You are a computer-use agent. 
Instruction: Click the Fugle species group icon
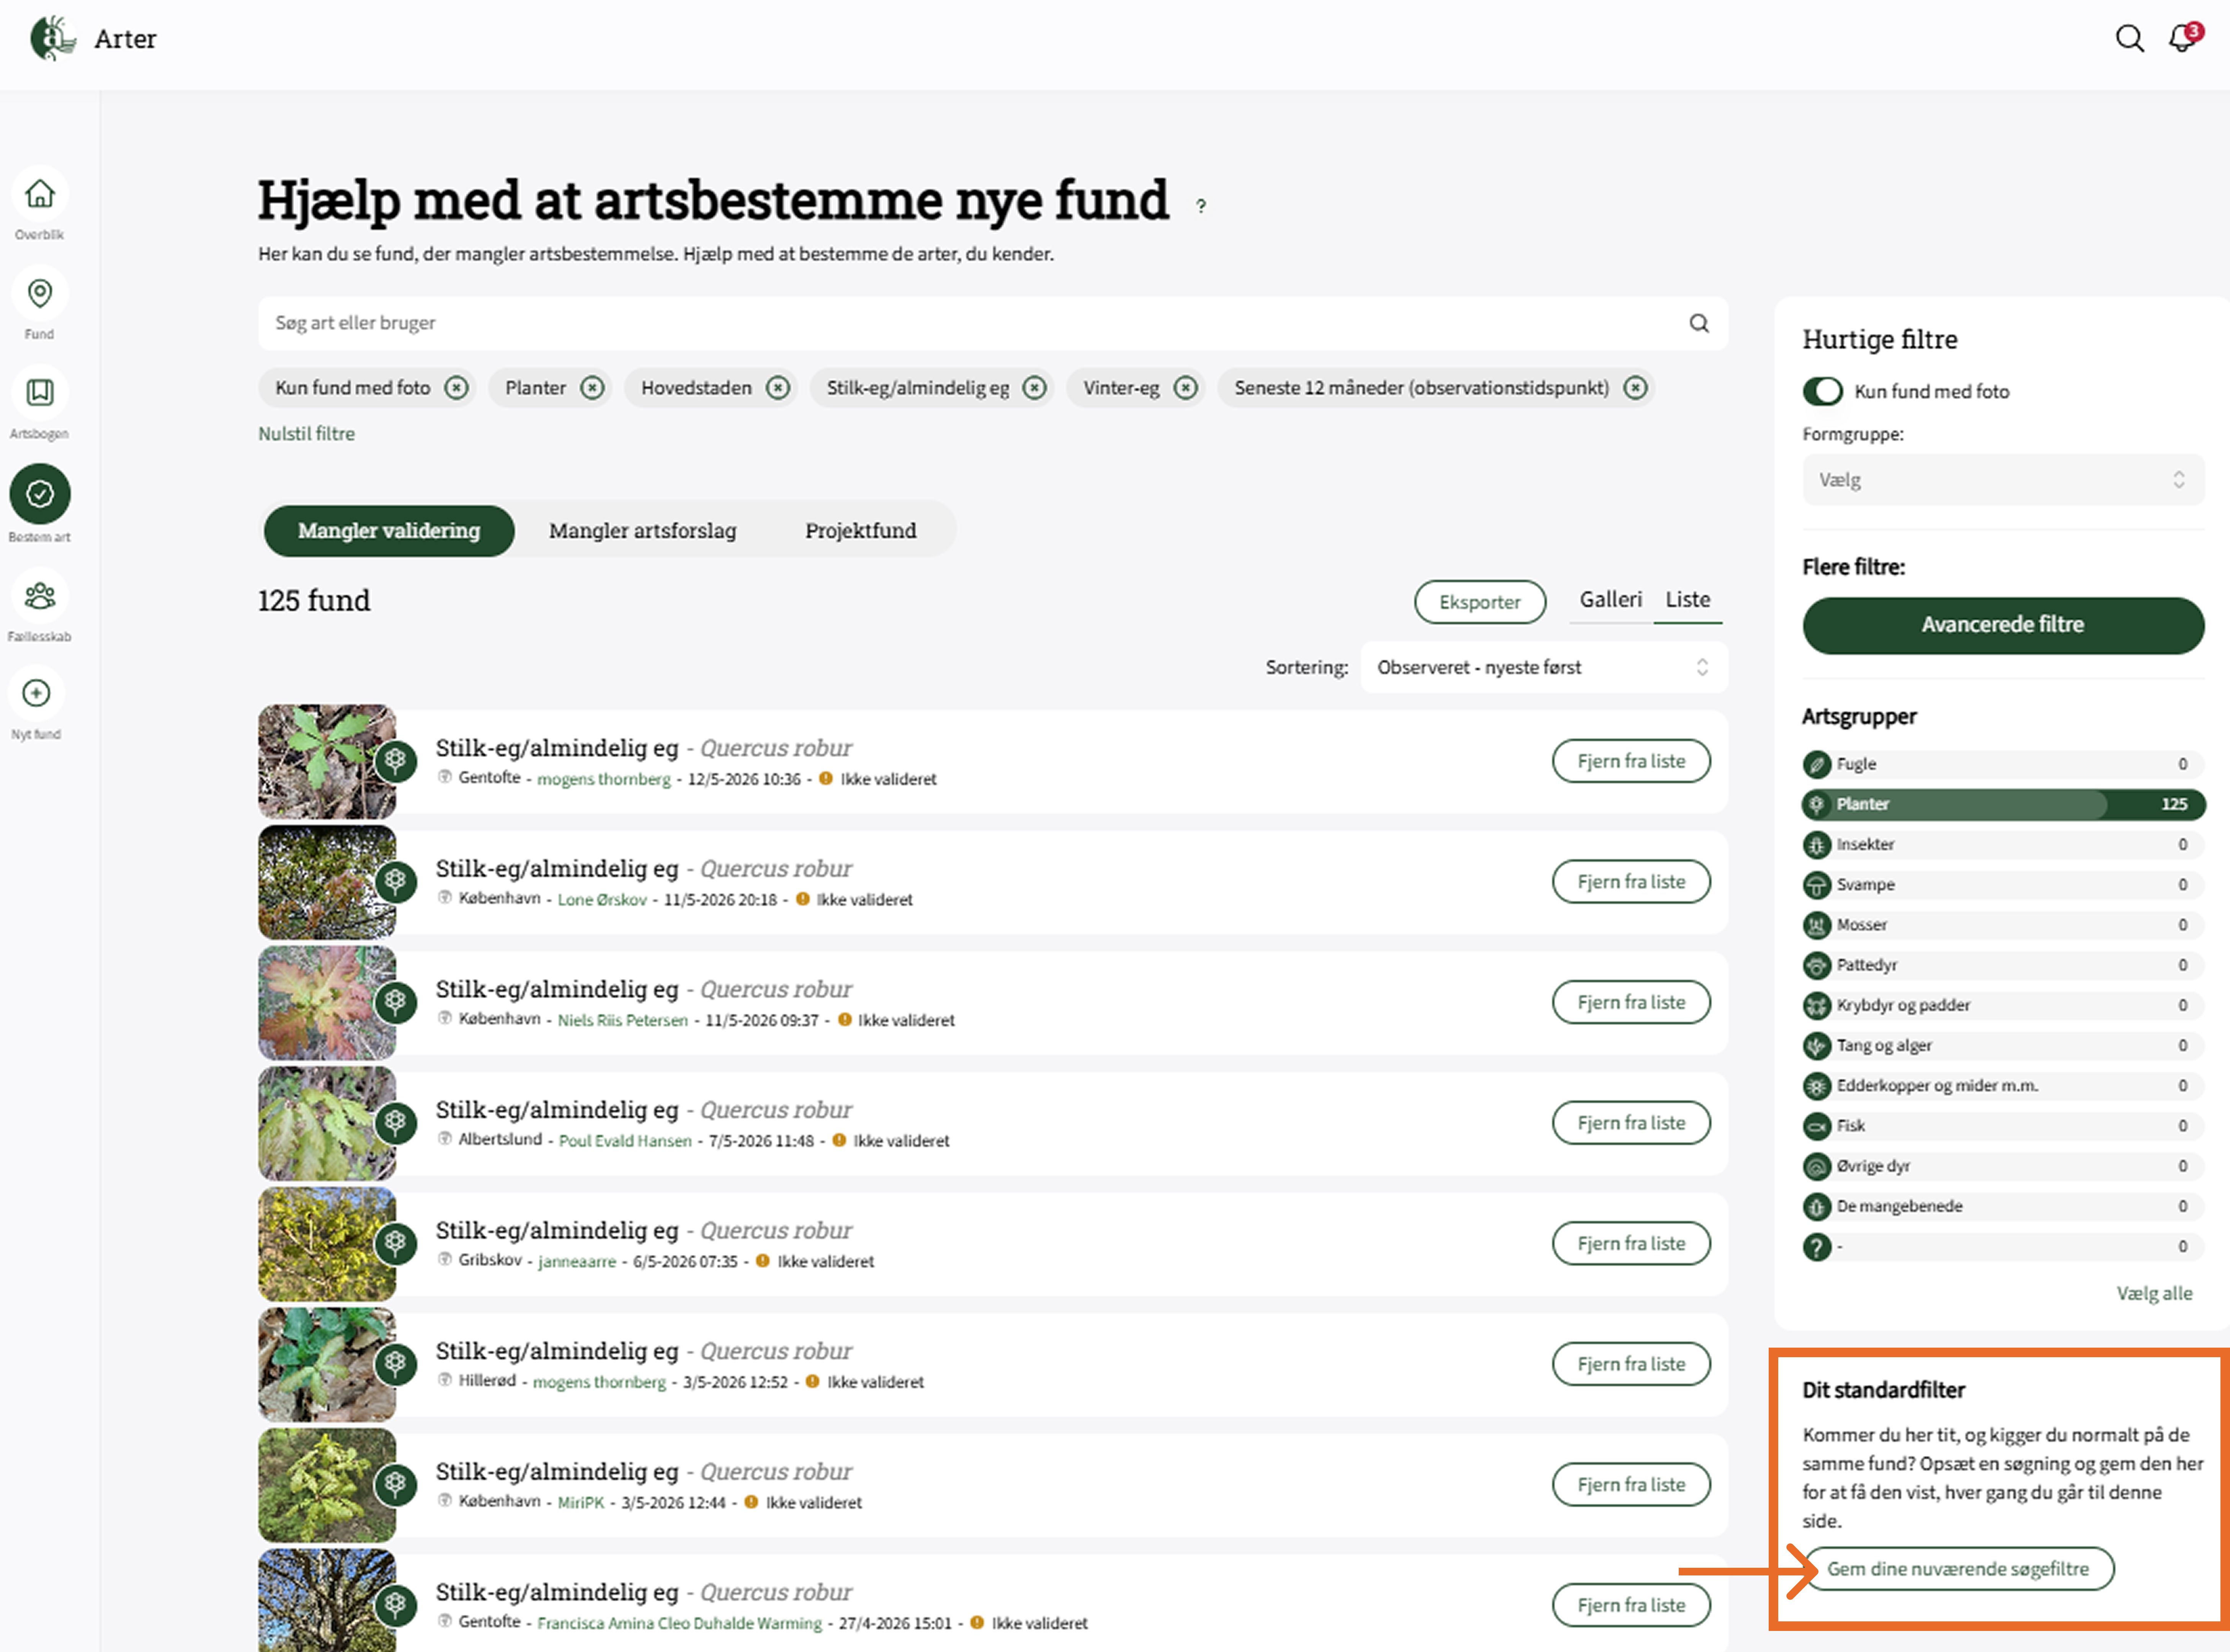click(x=1816, y=765)
